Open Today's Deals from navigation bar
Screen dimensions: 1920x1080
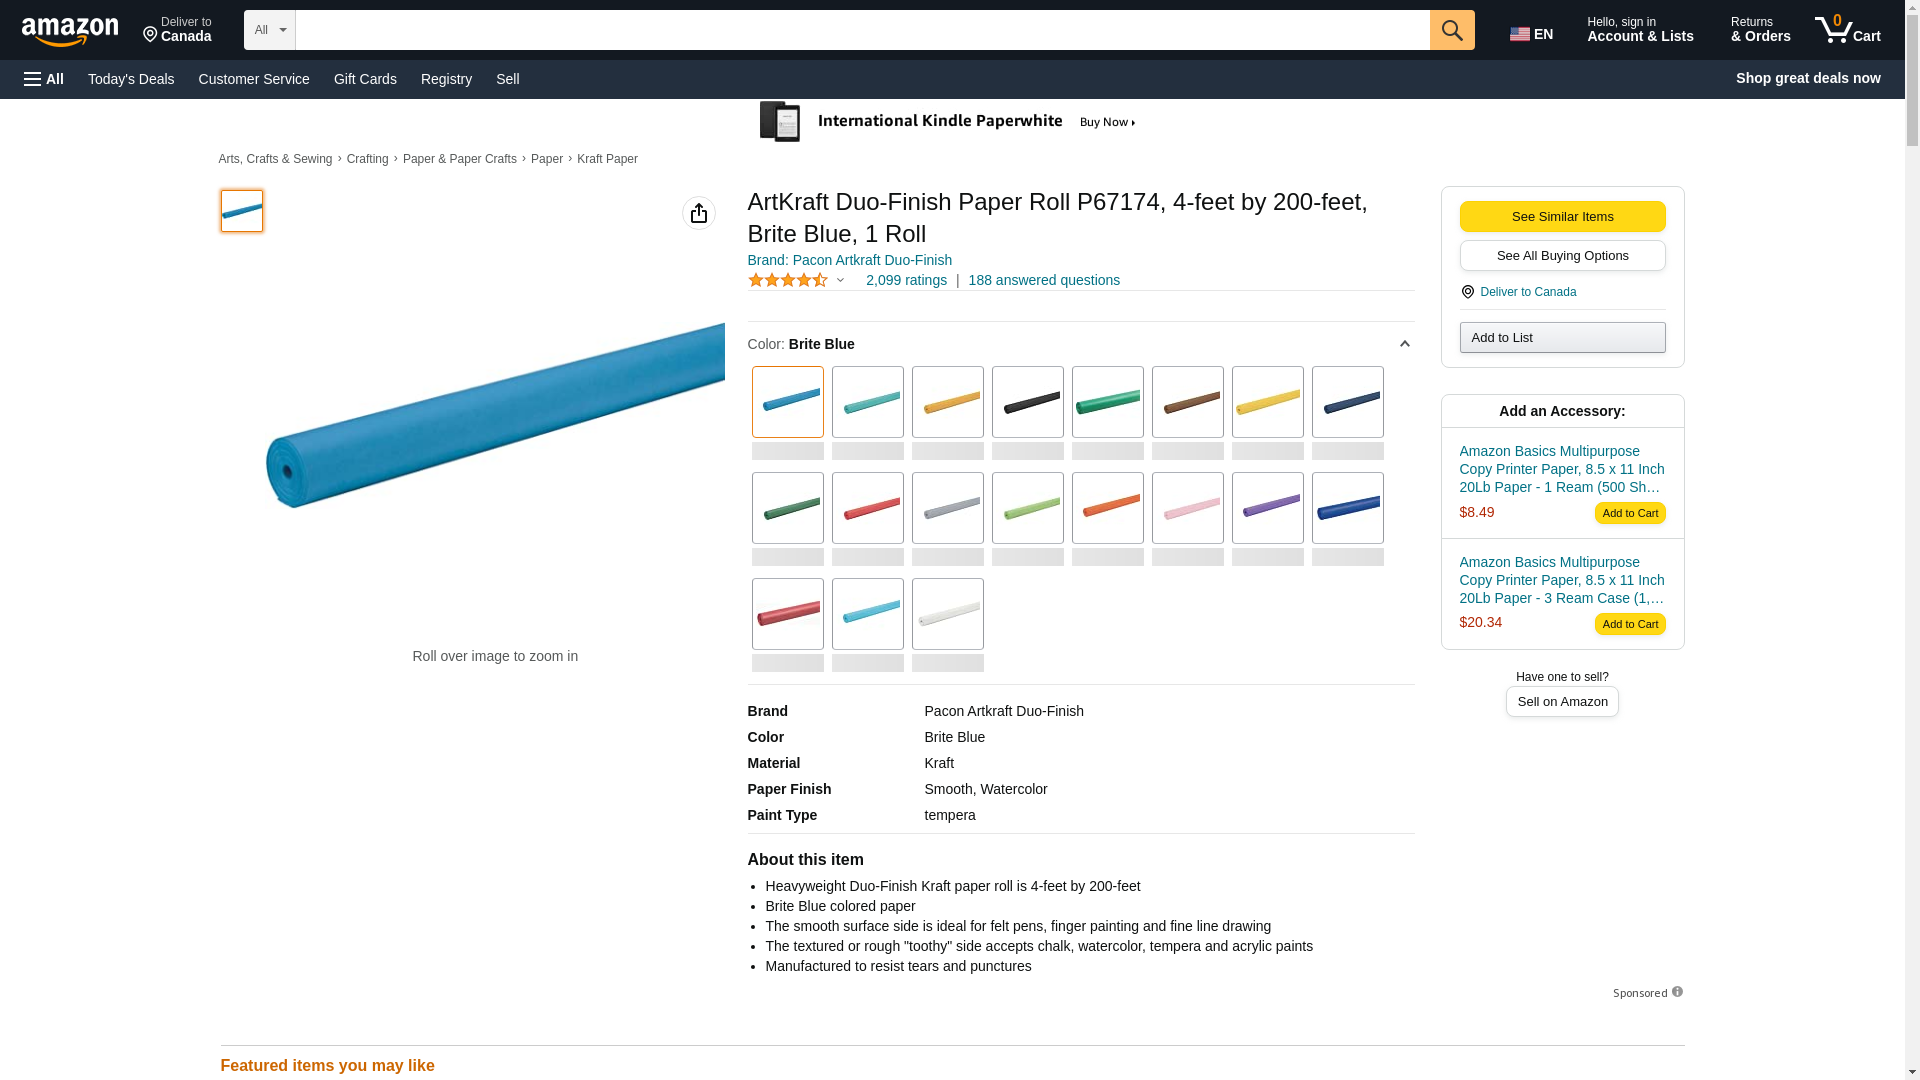click(x=131, y=79)
